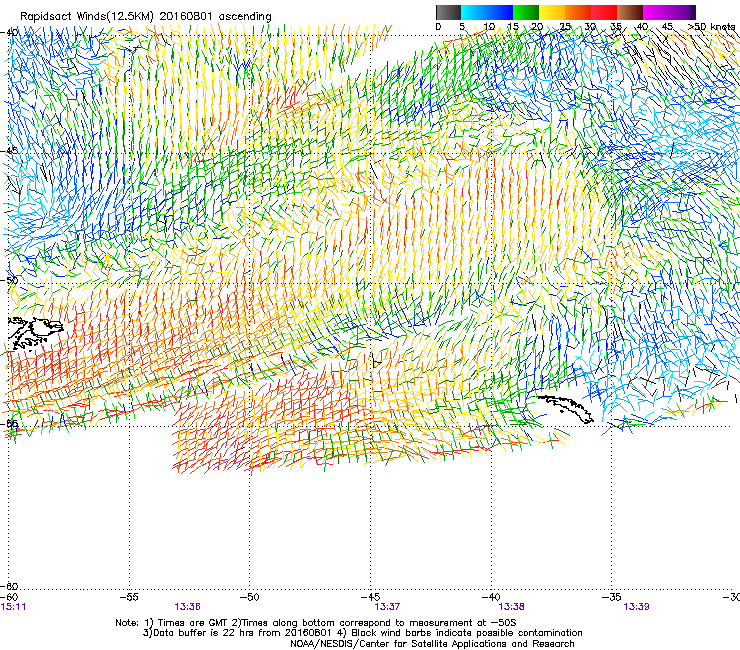
Task: Click the note line "3)Data buffer is 22 hrs"
Action: [362, 633]
